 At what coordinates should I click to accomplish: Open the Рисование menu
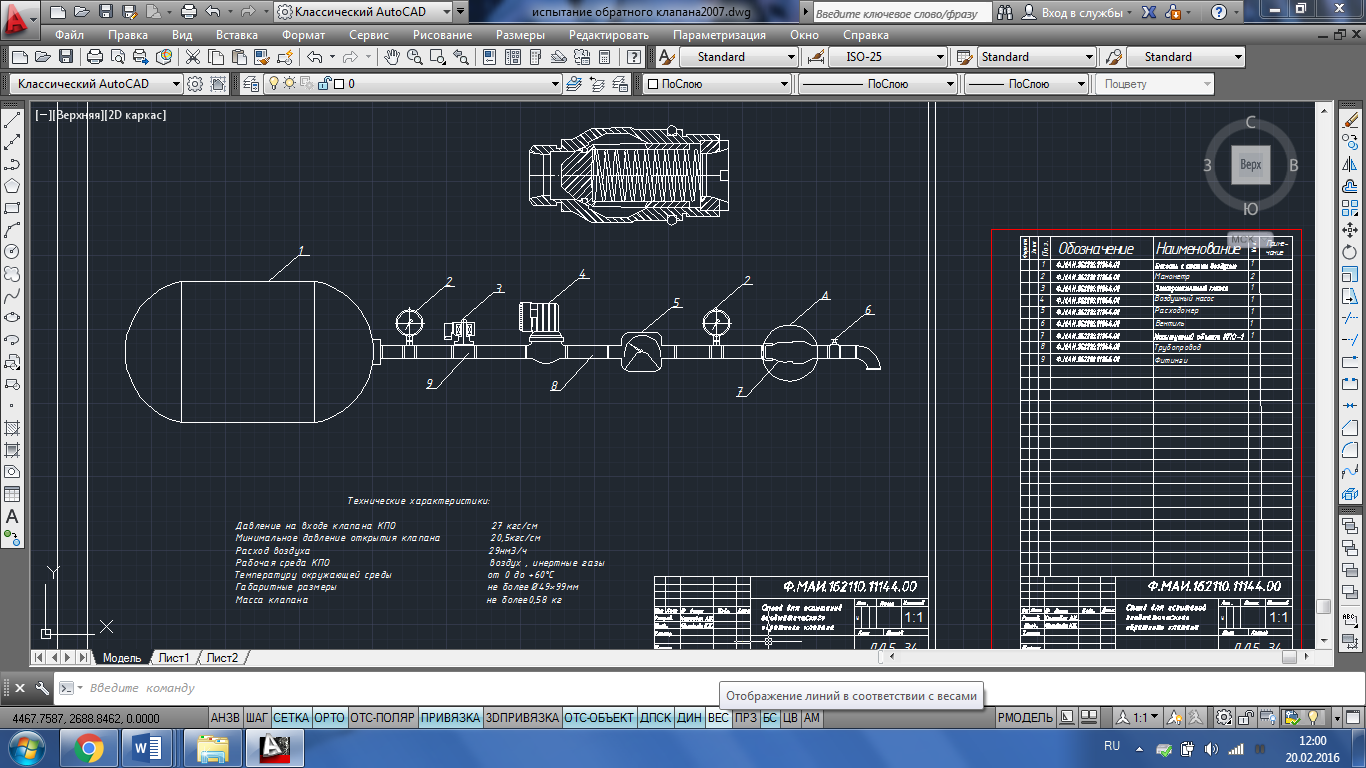click(442, 34)
